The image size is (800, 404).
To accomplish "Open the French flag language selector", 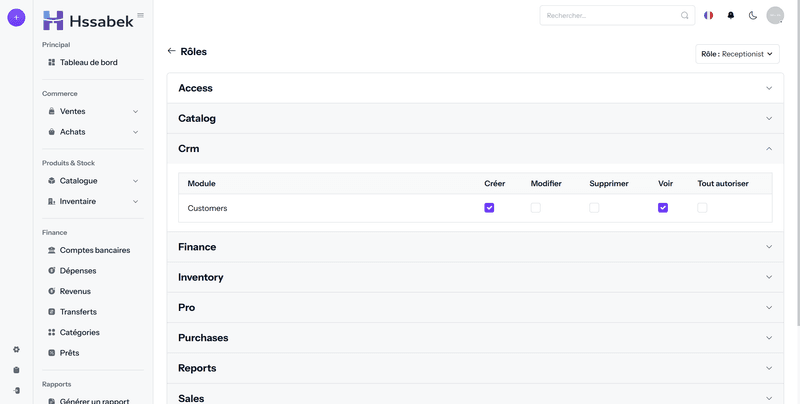I will coord(709,16).
